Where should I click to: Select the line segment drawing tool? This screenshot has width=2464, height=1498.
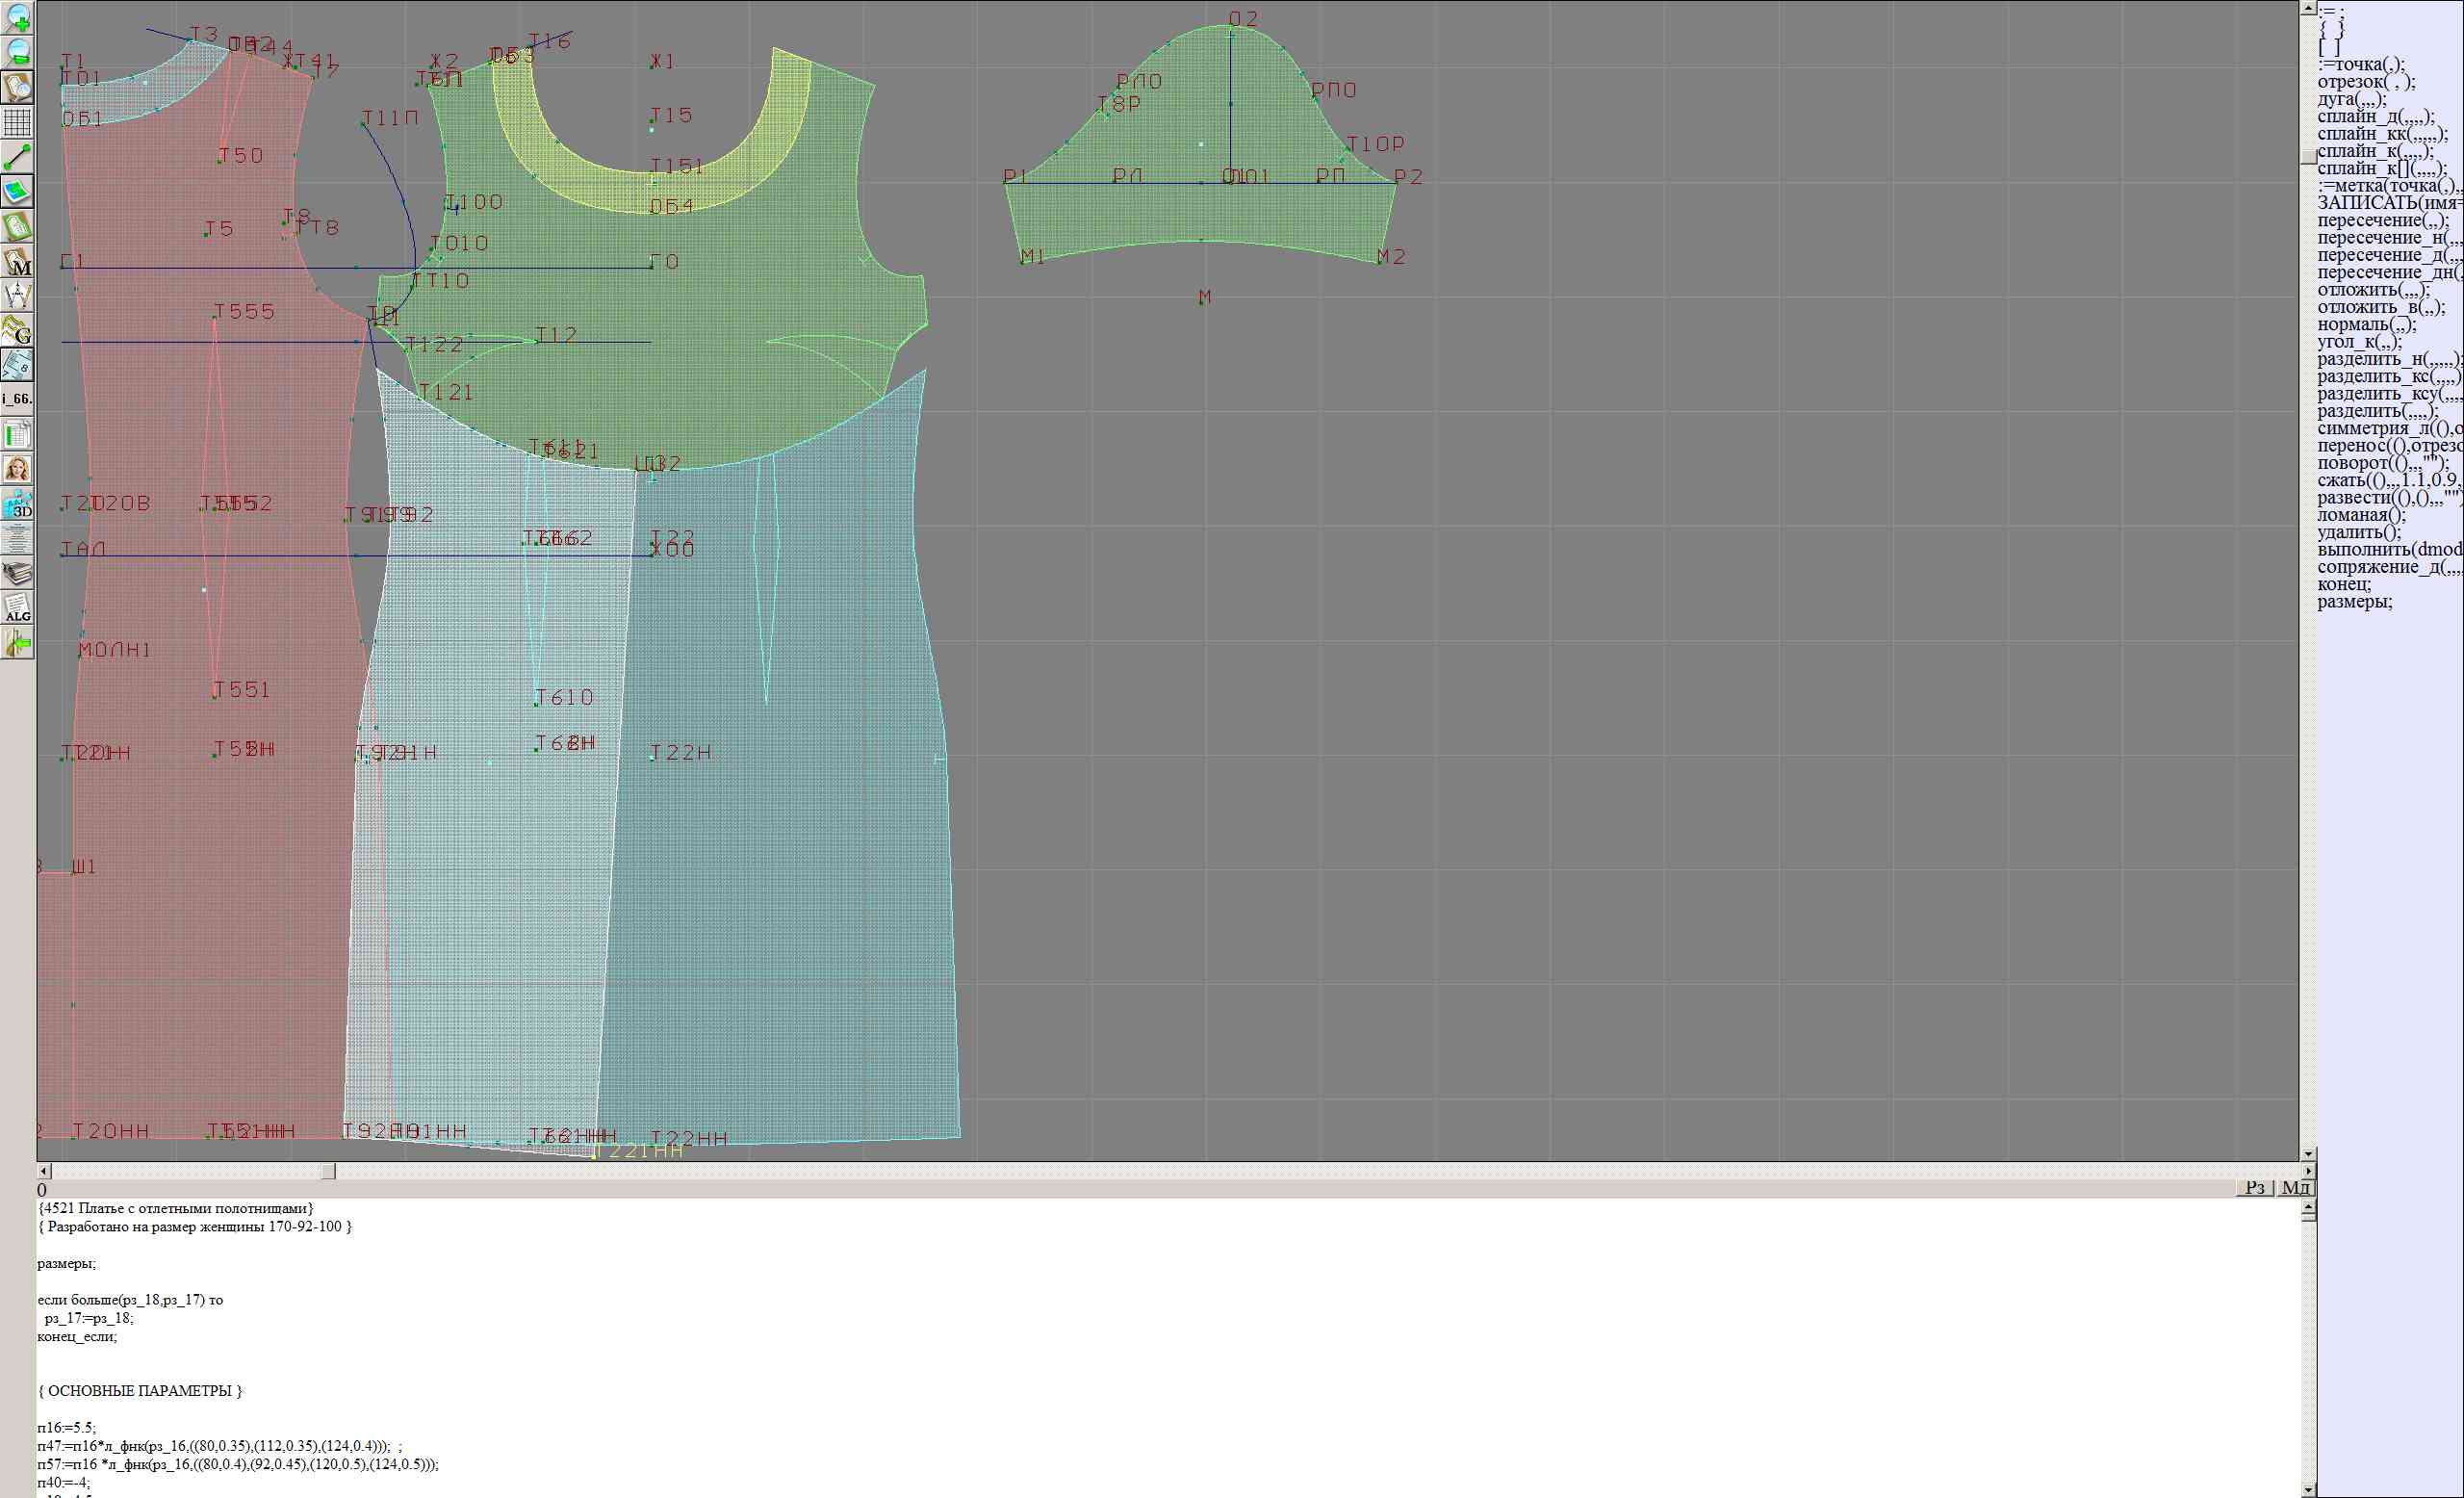click(x=17, y=157)
